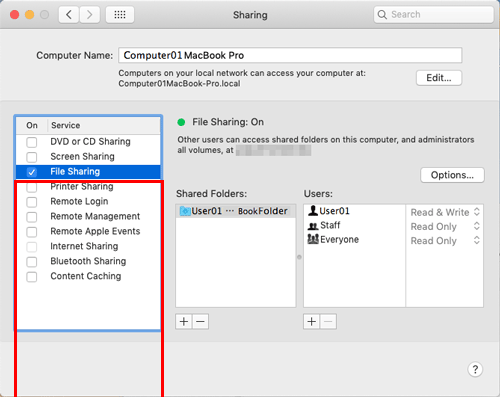The image size is (500, 397).
Task: Enable the Remote Login checkbox
Action: 32,202
